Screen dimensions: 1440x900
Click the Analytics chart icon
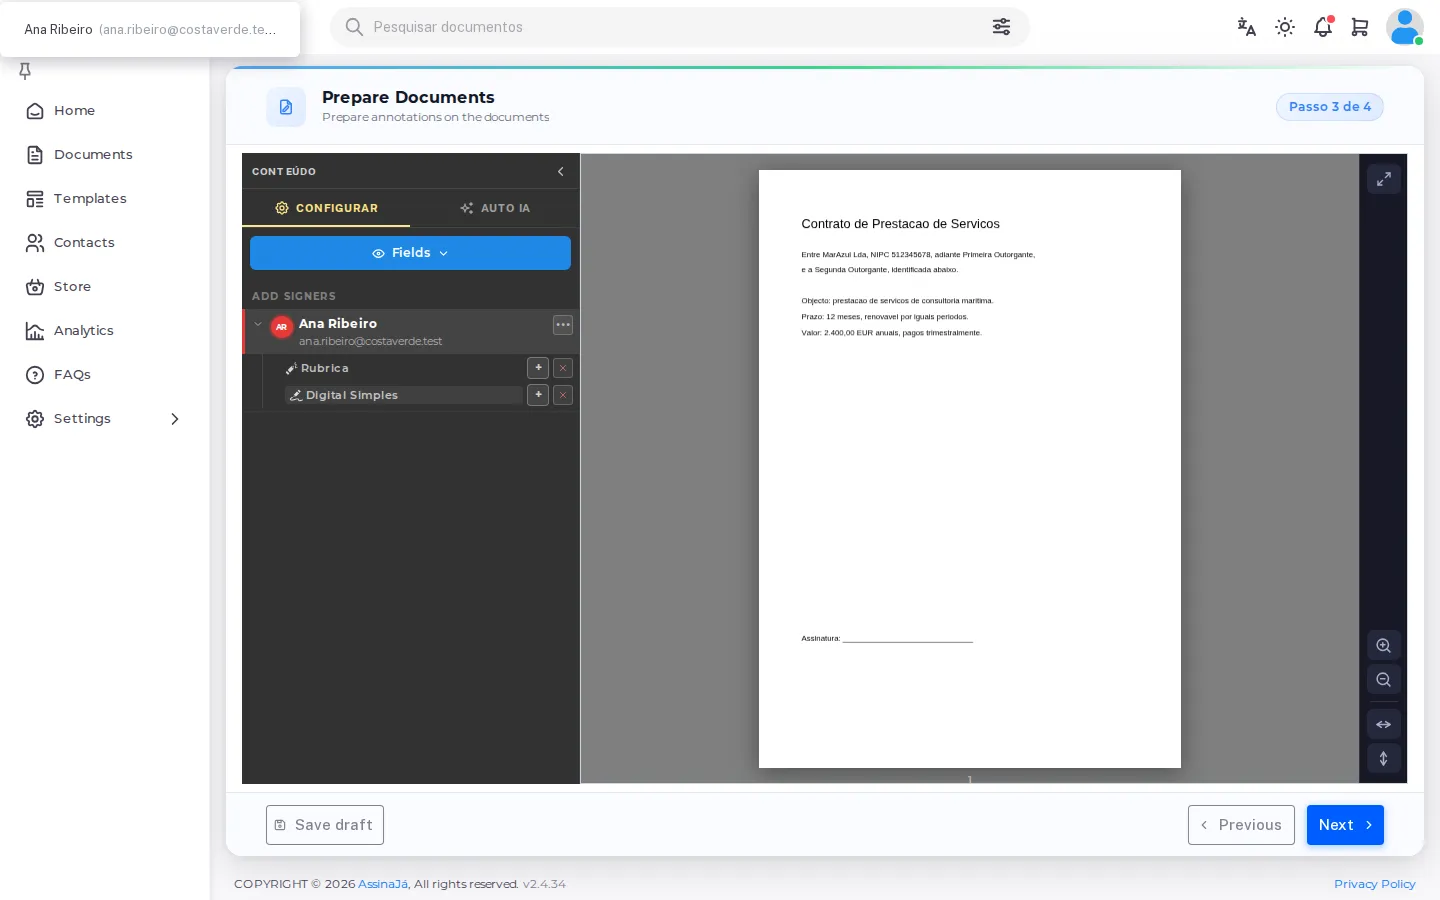click(35, 331)
